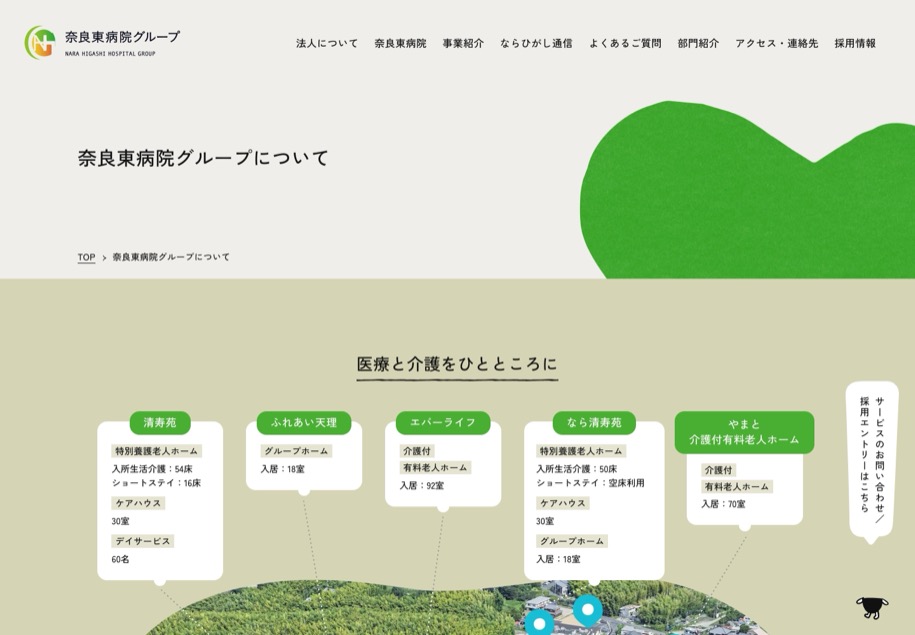Click the 奈良東病院グループについて page heading
This screenshot has height=635, width=915.
click(x=203, y=158)
